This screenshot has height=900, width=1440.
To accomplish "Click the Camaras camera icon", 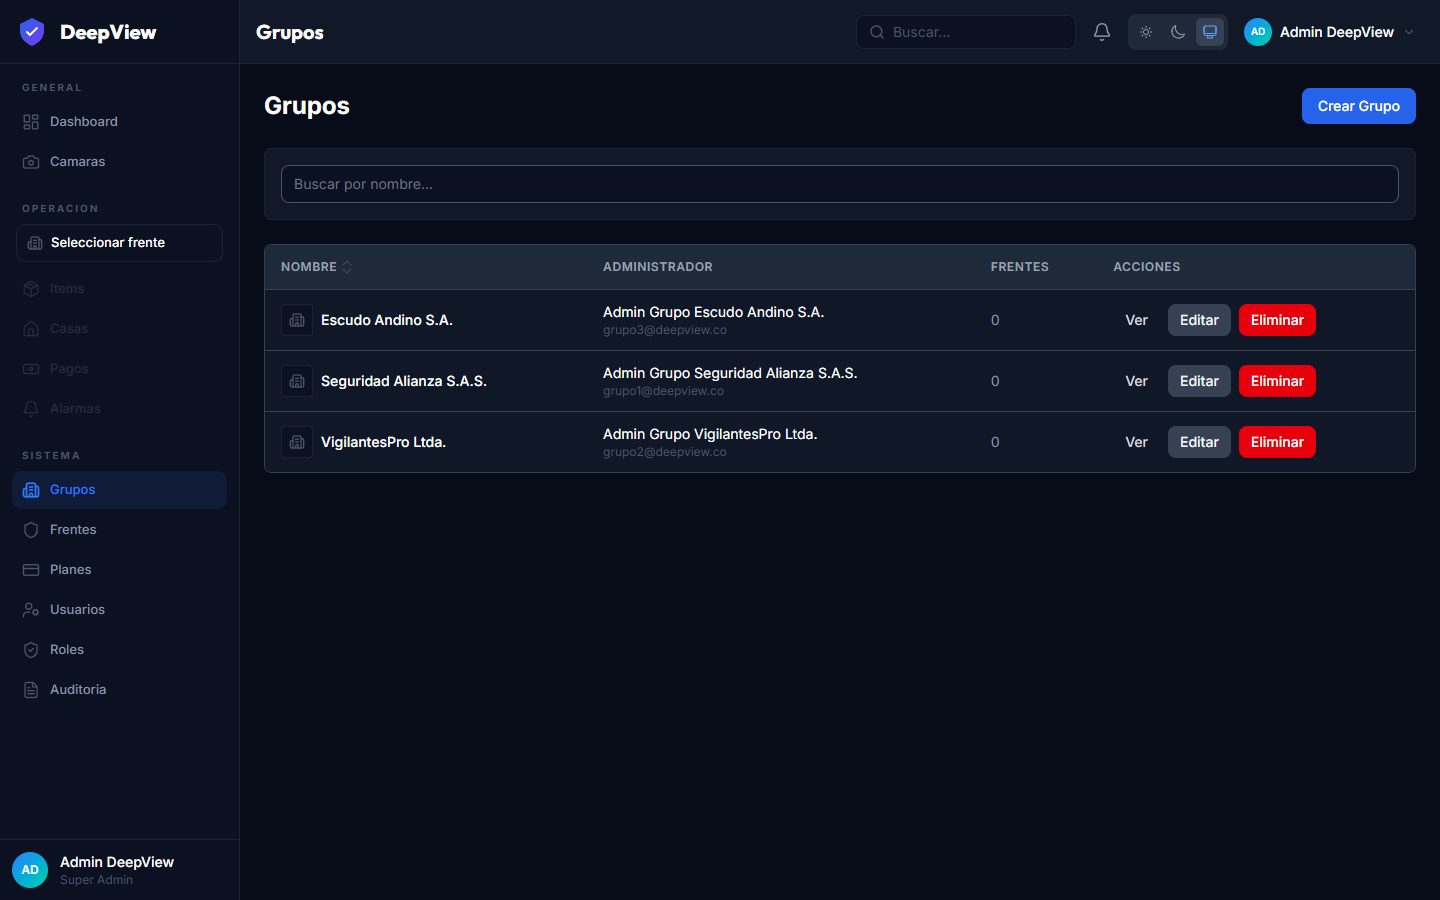I will point(31,162).
